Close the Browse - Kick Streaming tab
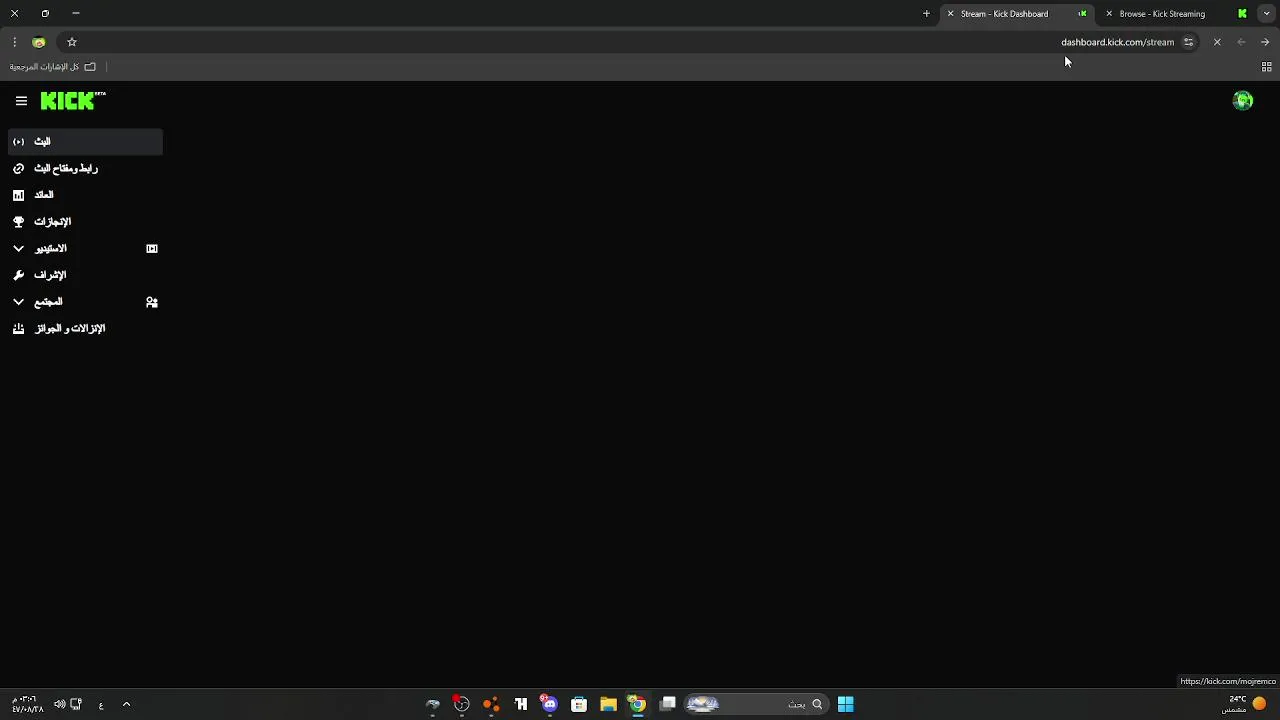1280x720 pixels. tap(1109, 14)
